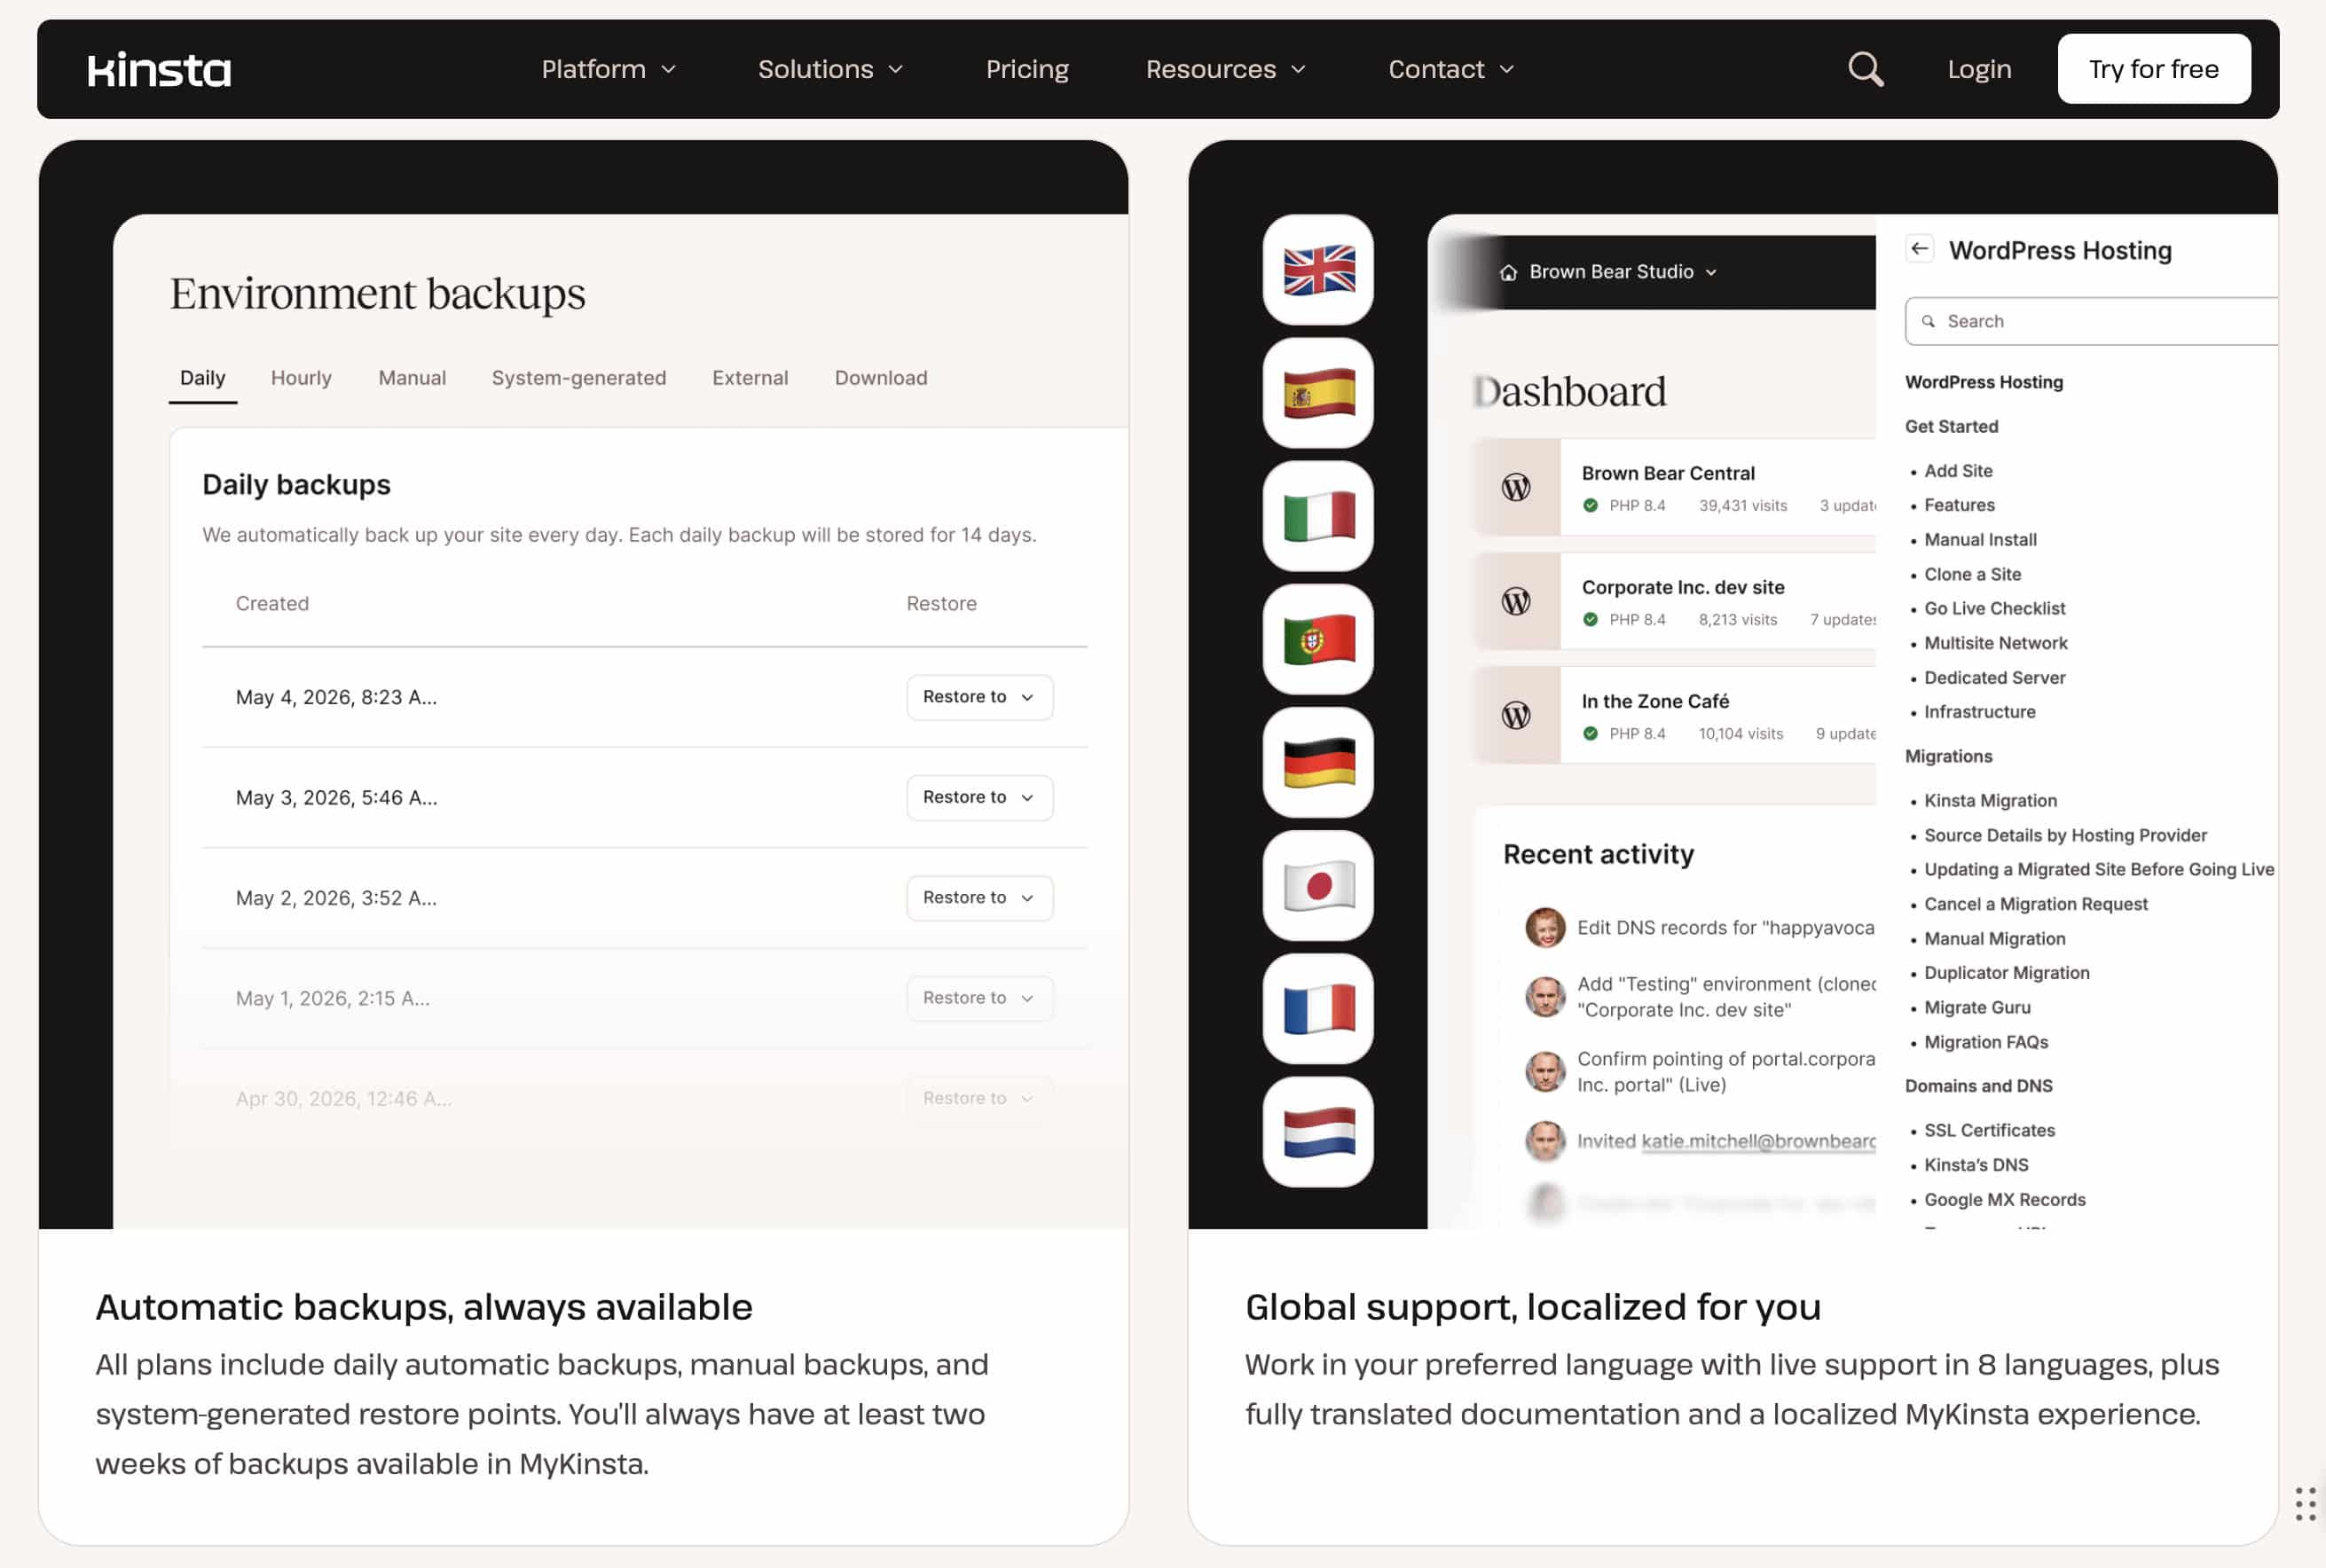Expand the Contact navigation menu
The image size is (2326, 1568).
pos(1451,69)
